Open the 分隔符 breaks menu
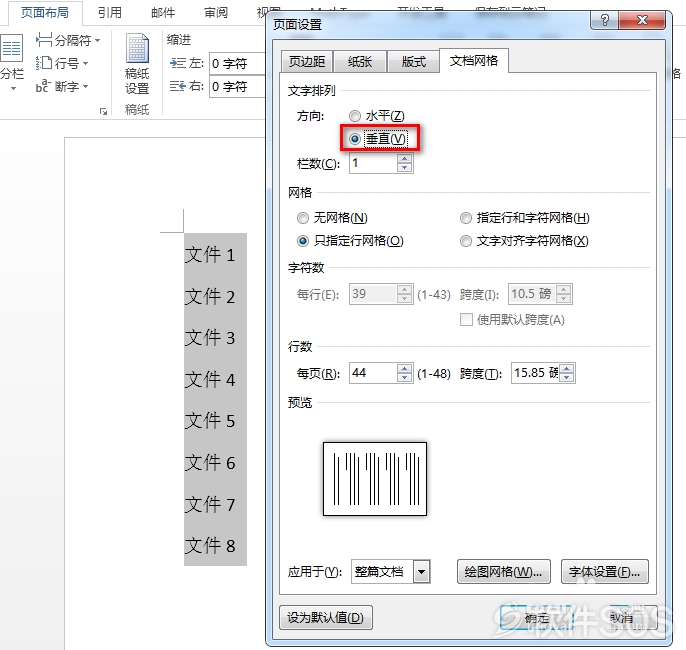Image resolution: width=686 pixels, height=650 pixels. click(68, 40)
